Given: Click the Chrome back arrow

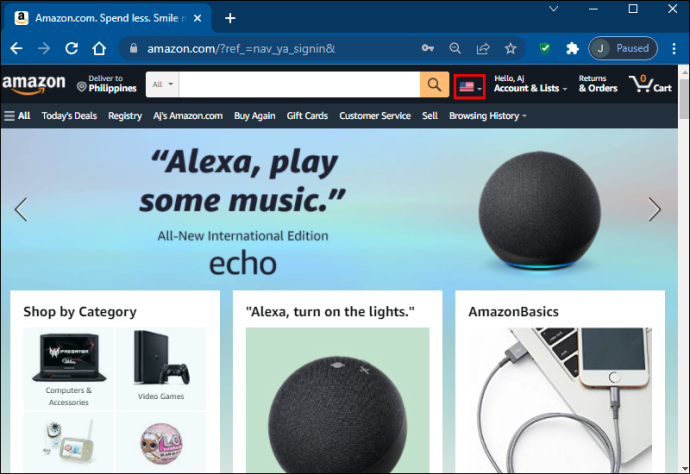Looking at the screenshot, I should [16, 48].
